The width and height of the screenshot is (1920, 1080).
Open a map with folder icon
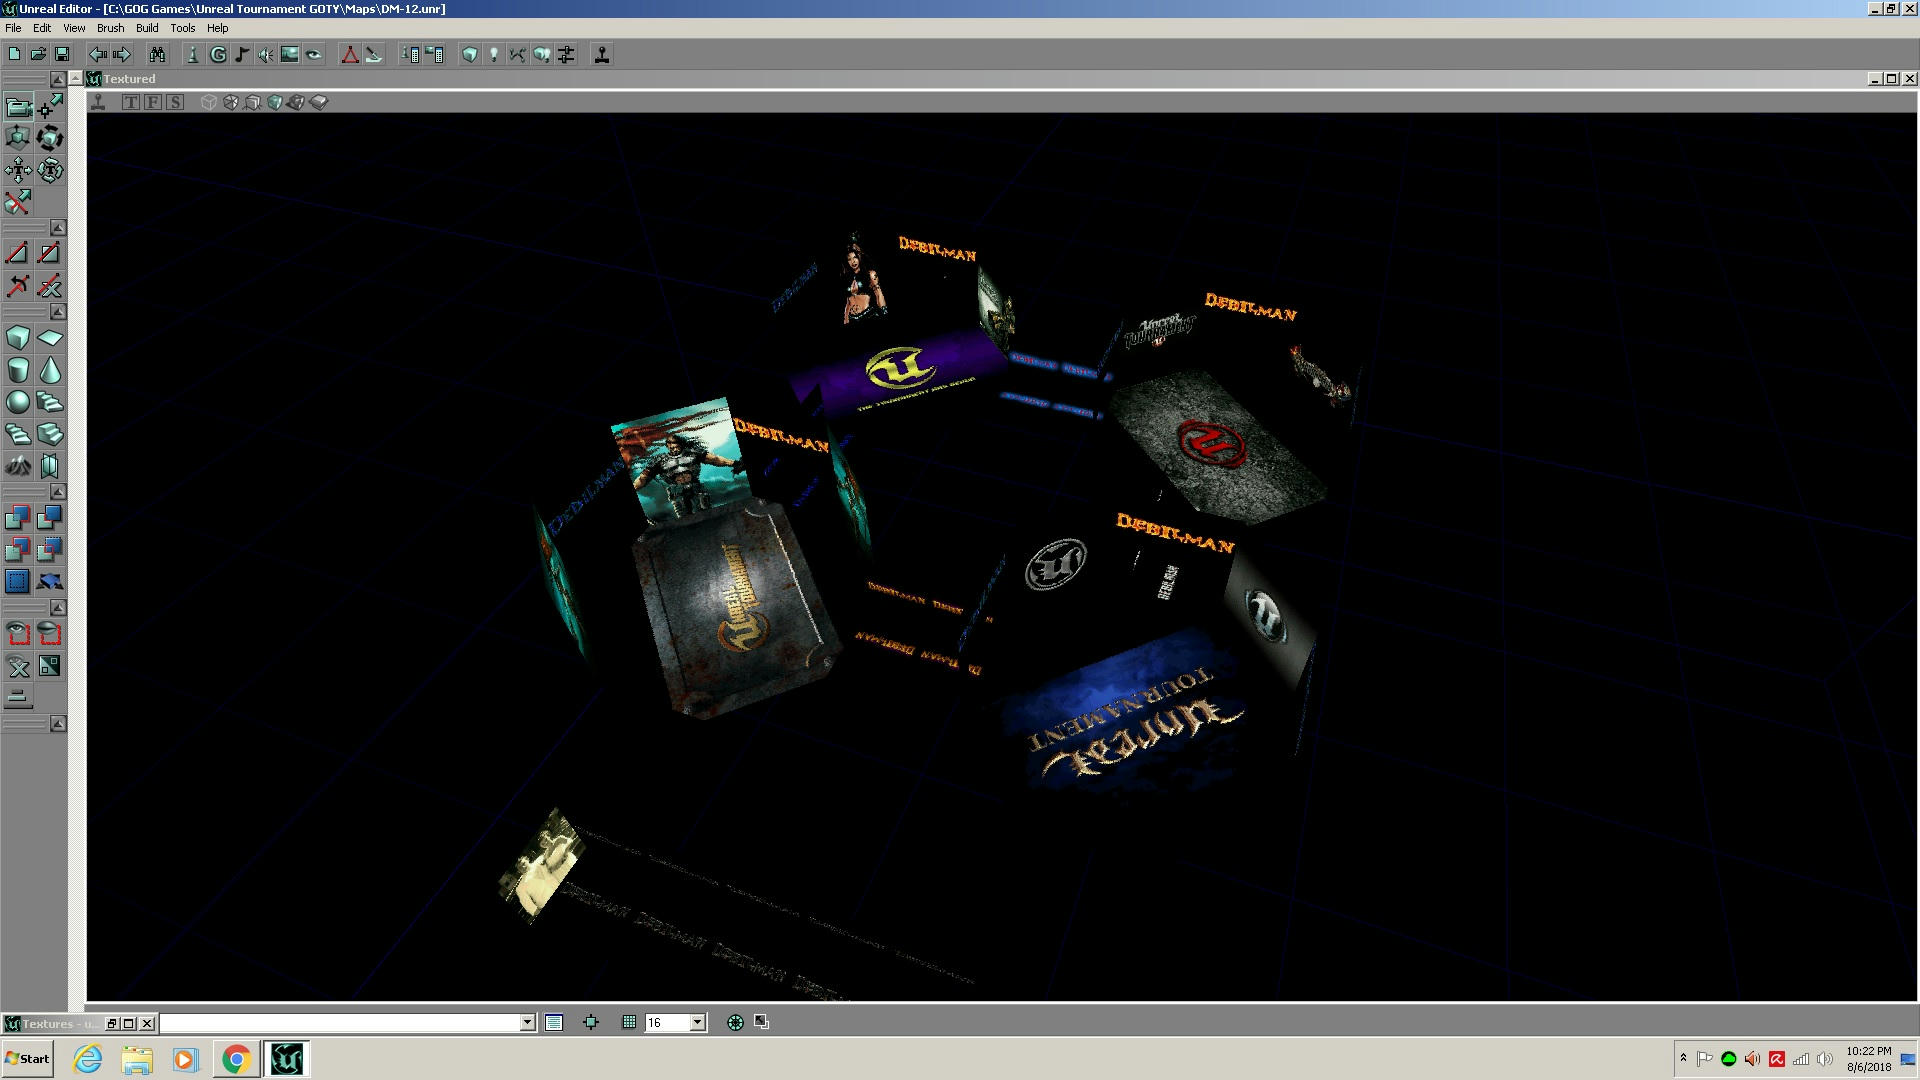point(38,54)
